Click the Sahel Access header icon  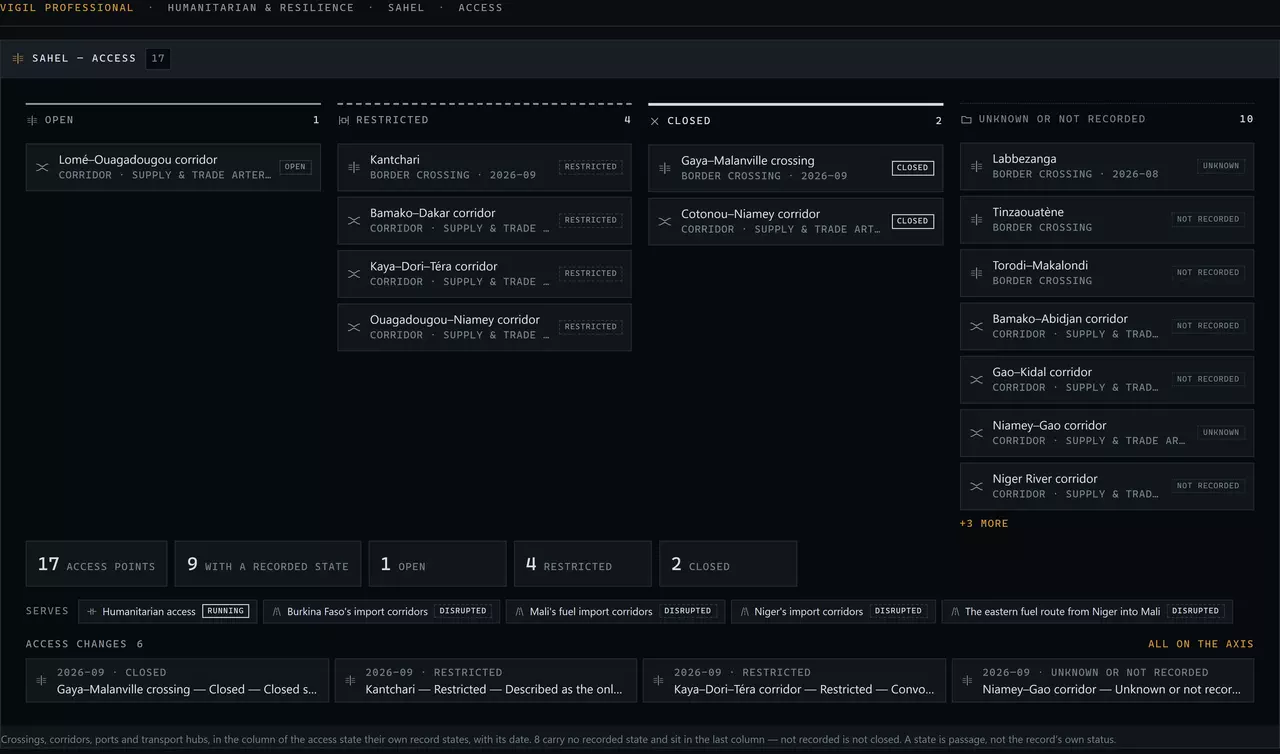18,58
